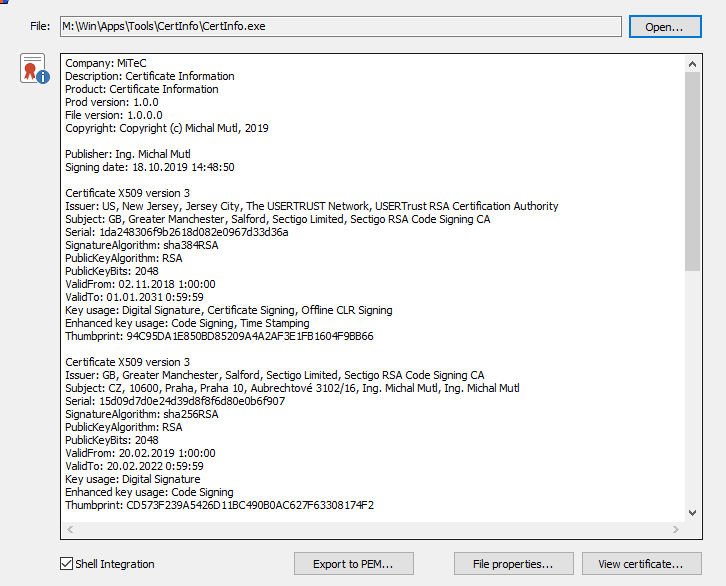Click 'ValidTo: 20.02.2022 0:59:59' line
Image resolution: width=726 pixels, height=586 pixels.
134,466
